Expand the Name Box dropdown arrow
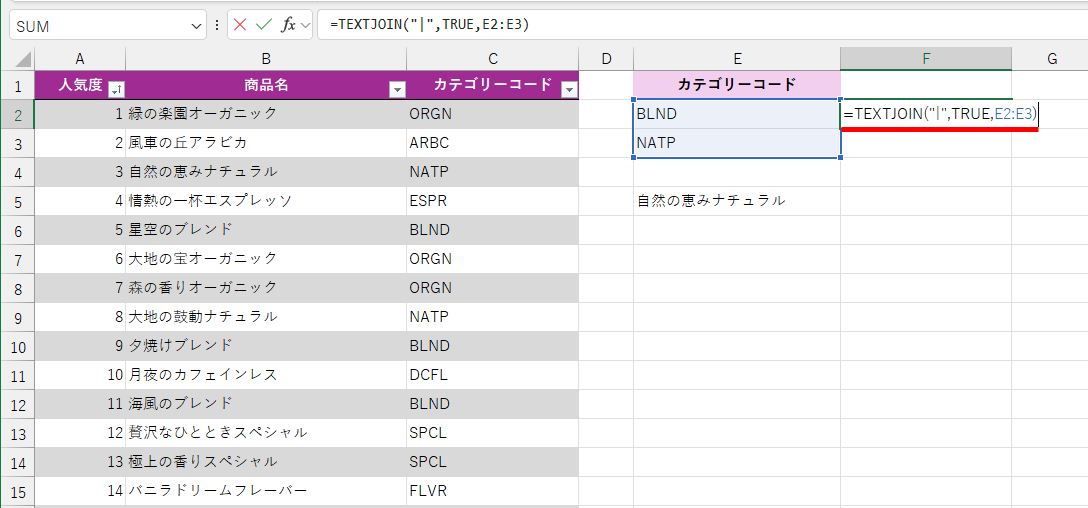The image size is (1088, 508). click(194, 26)
